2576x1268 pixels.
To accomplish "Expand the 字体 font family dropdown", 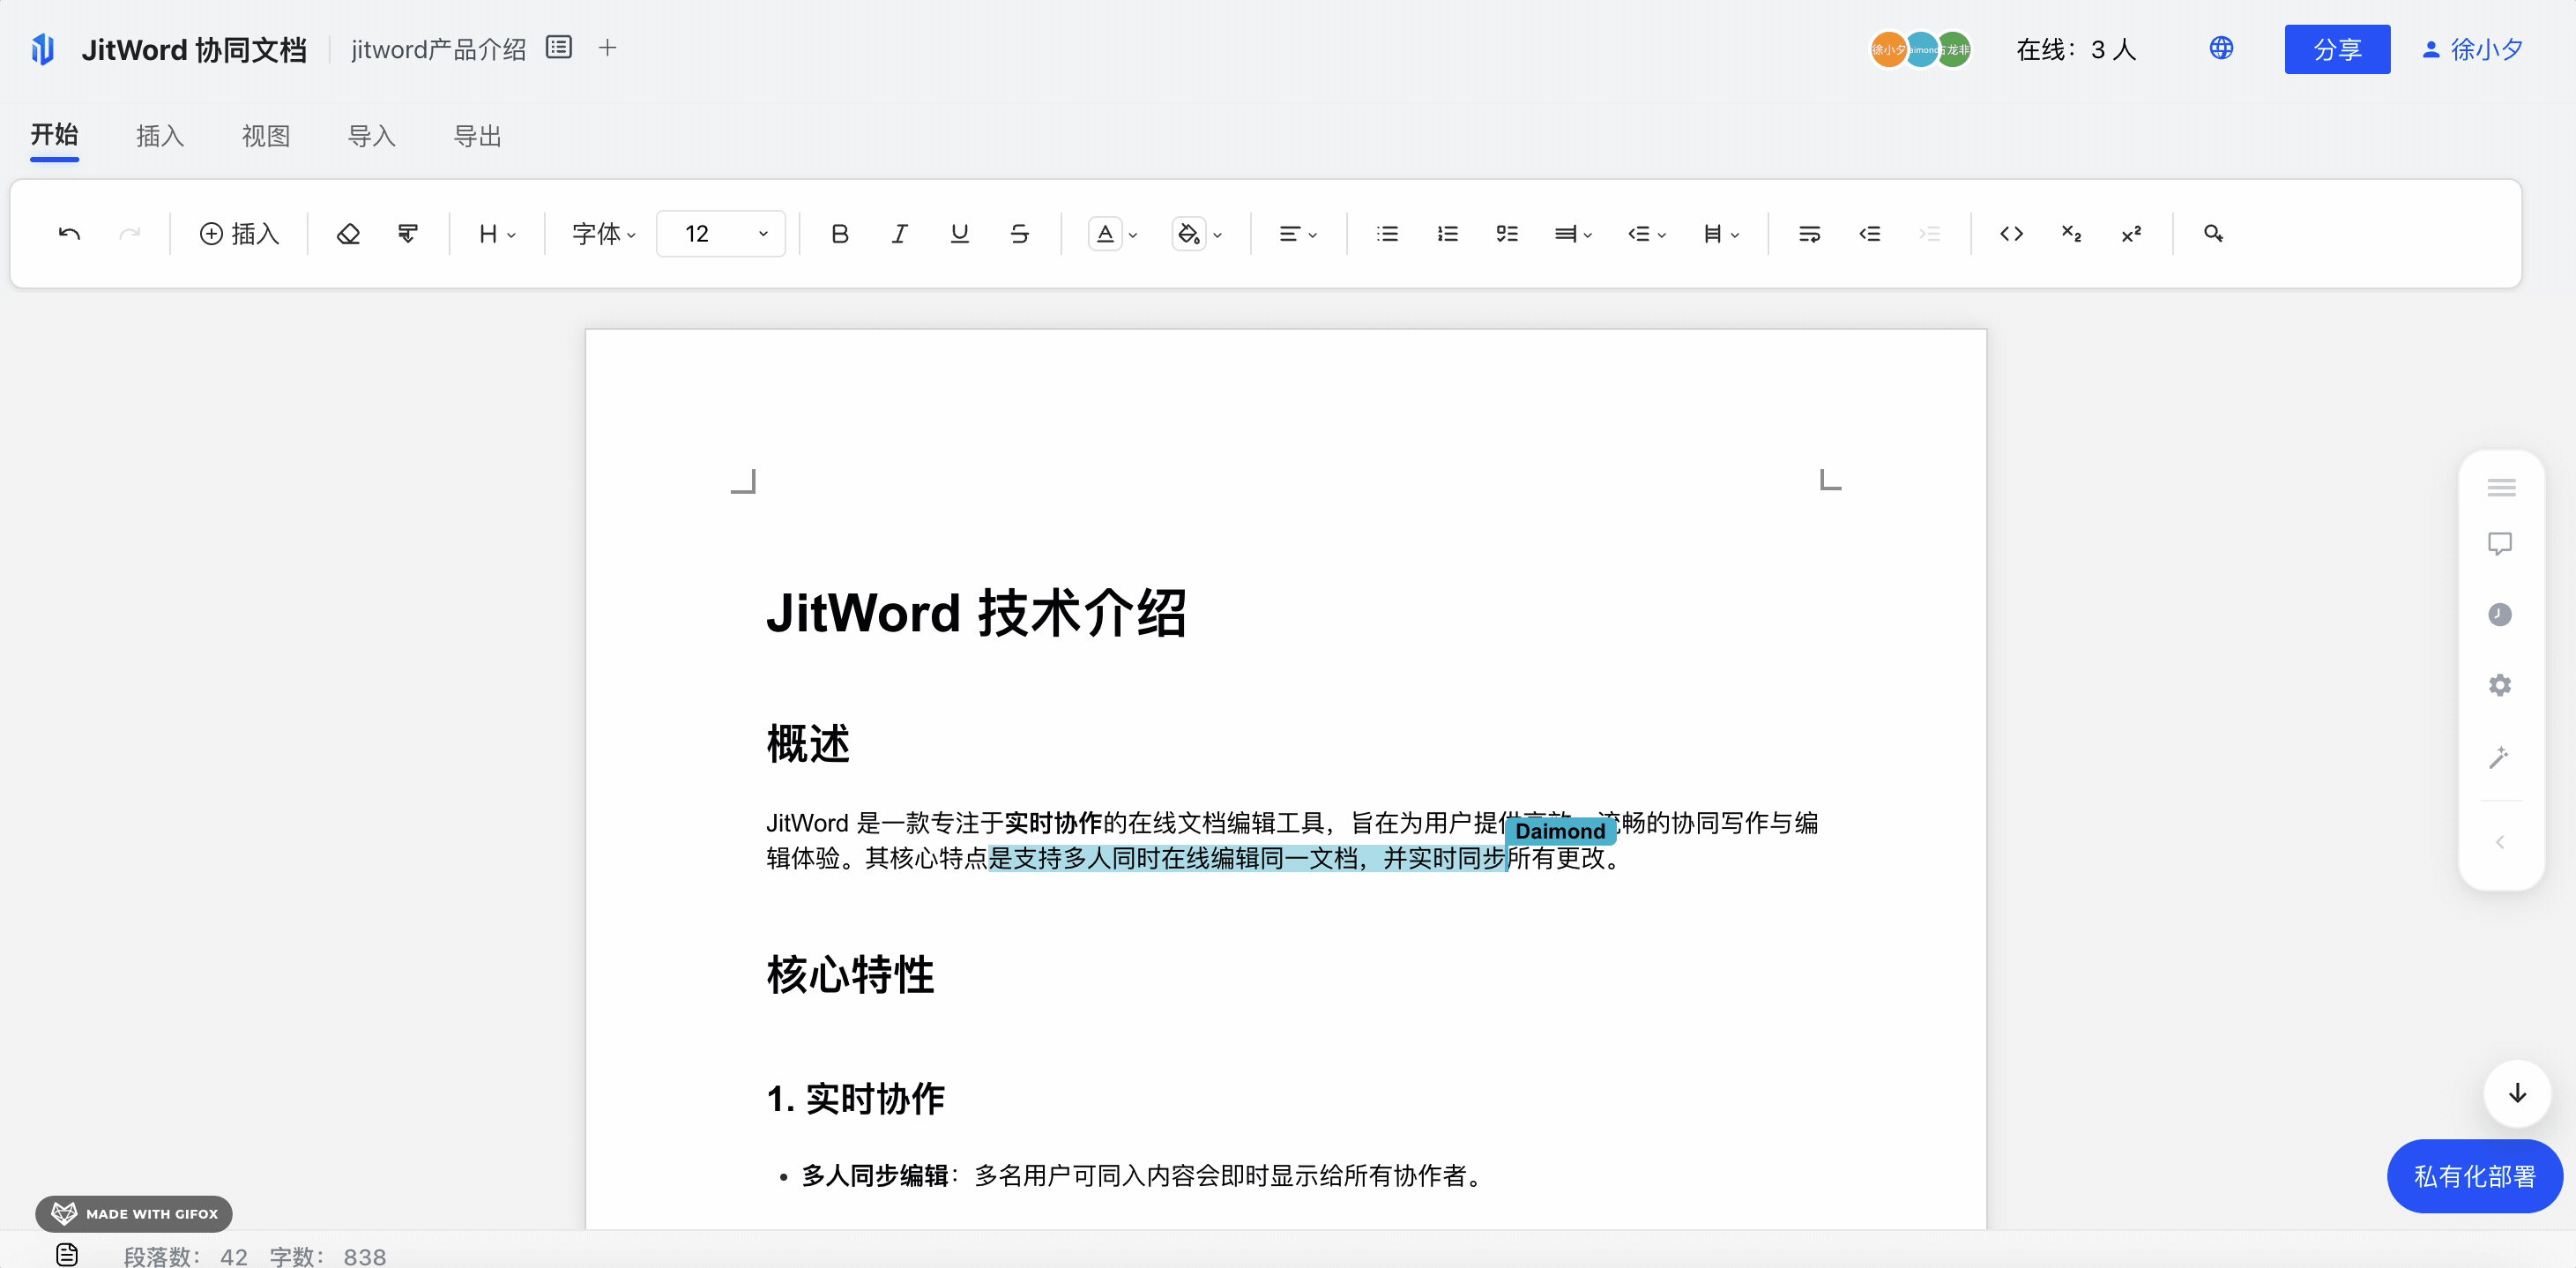I will [603, 234].
